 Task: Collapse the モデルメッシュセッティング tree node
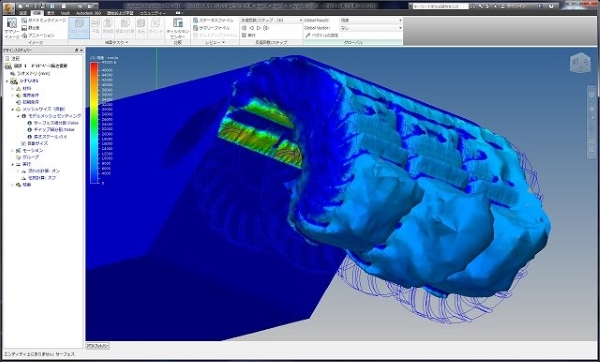[18, 116]
